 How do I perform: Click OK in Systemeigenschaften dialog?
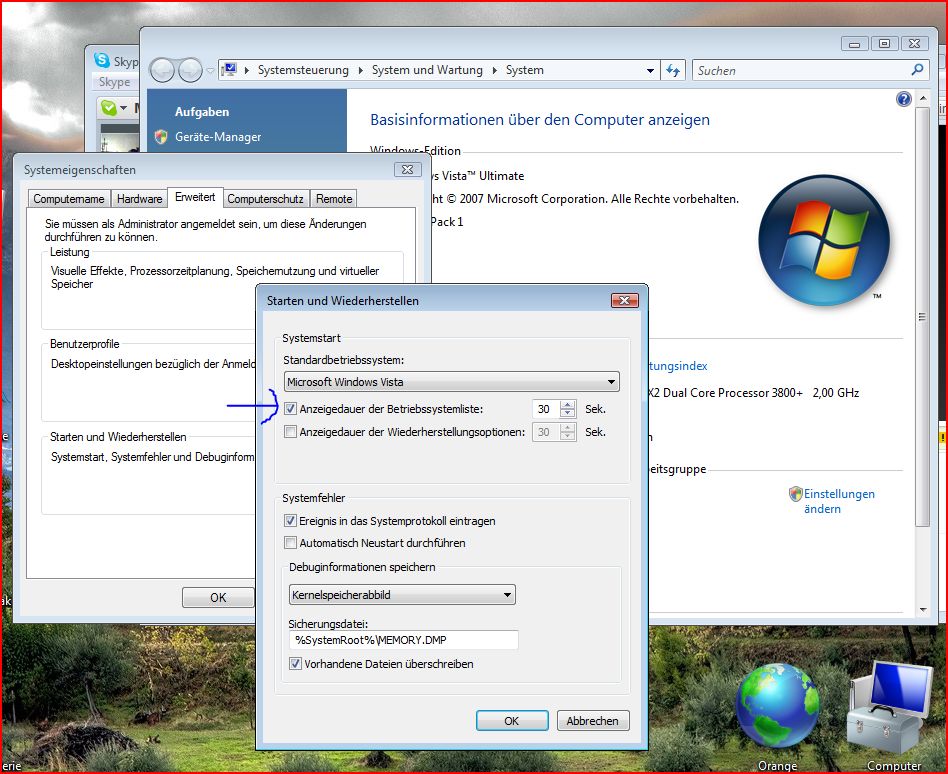(218, 597)
